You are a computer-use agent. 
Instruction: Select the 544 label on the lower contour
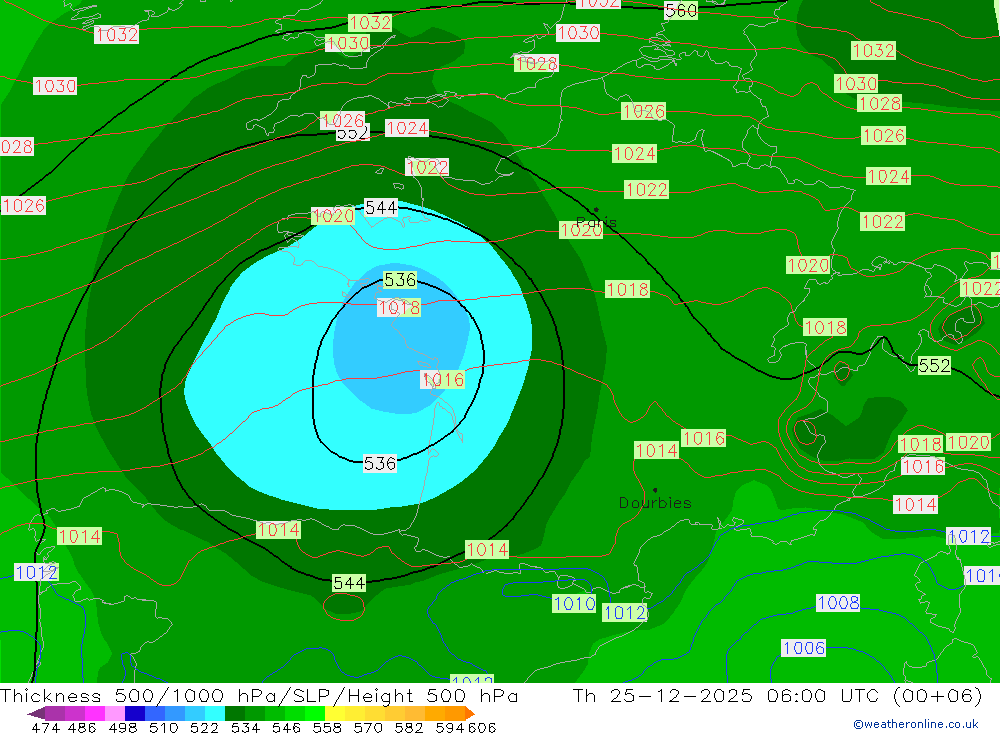pyautogui.click(x=349, y=582)
